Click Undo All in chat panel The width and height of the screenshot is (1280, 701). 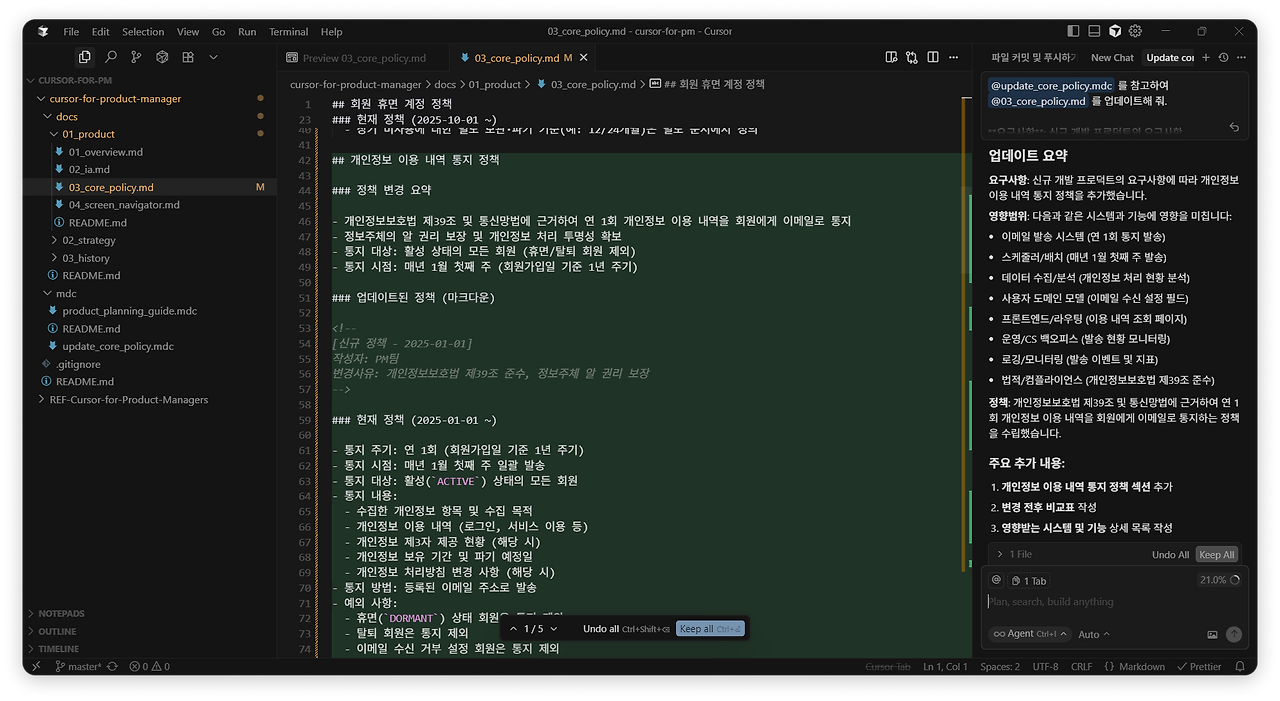1170,554
